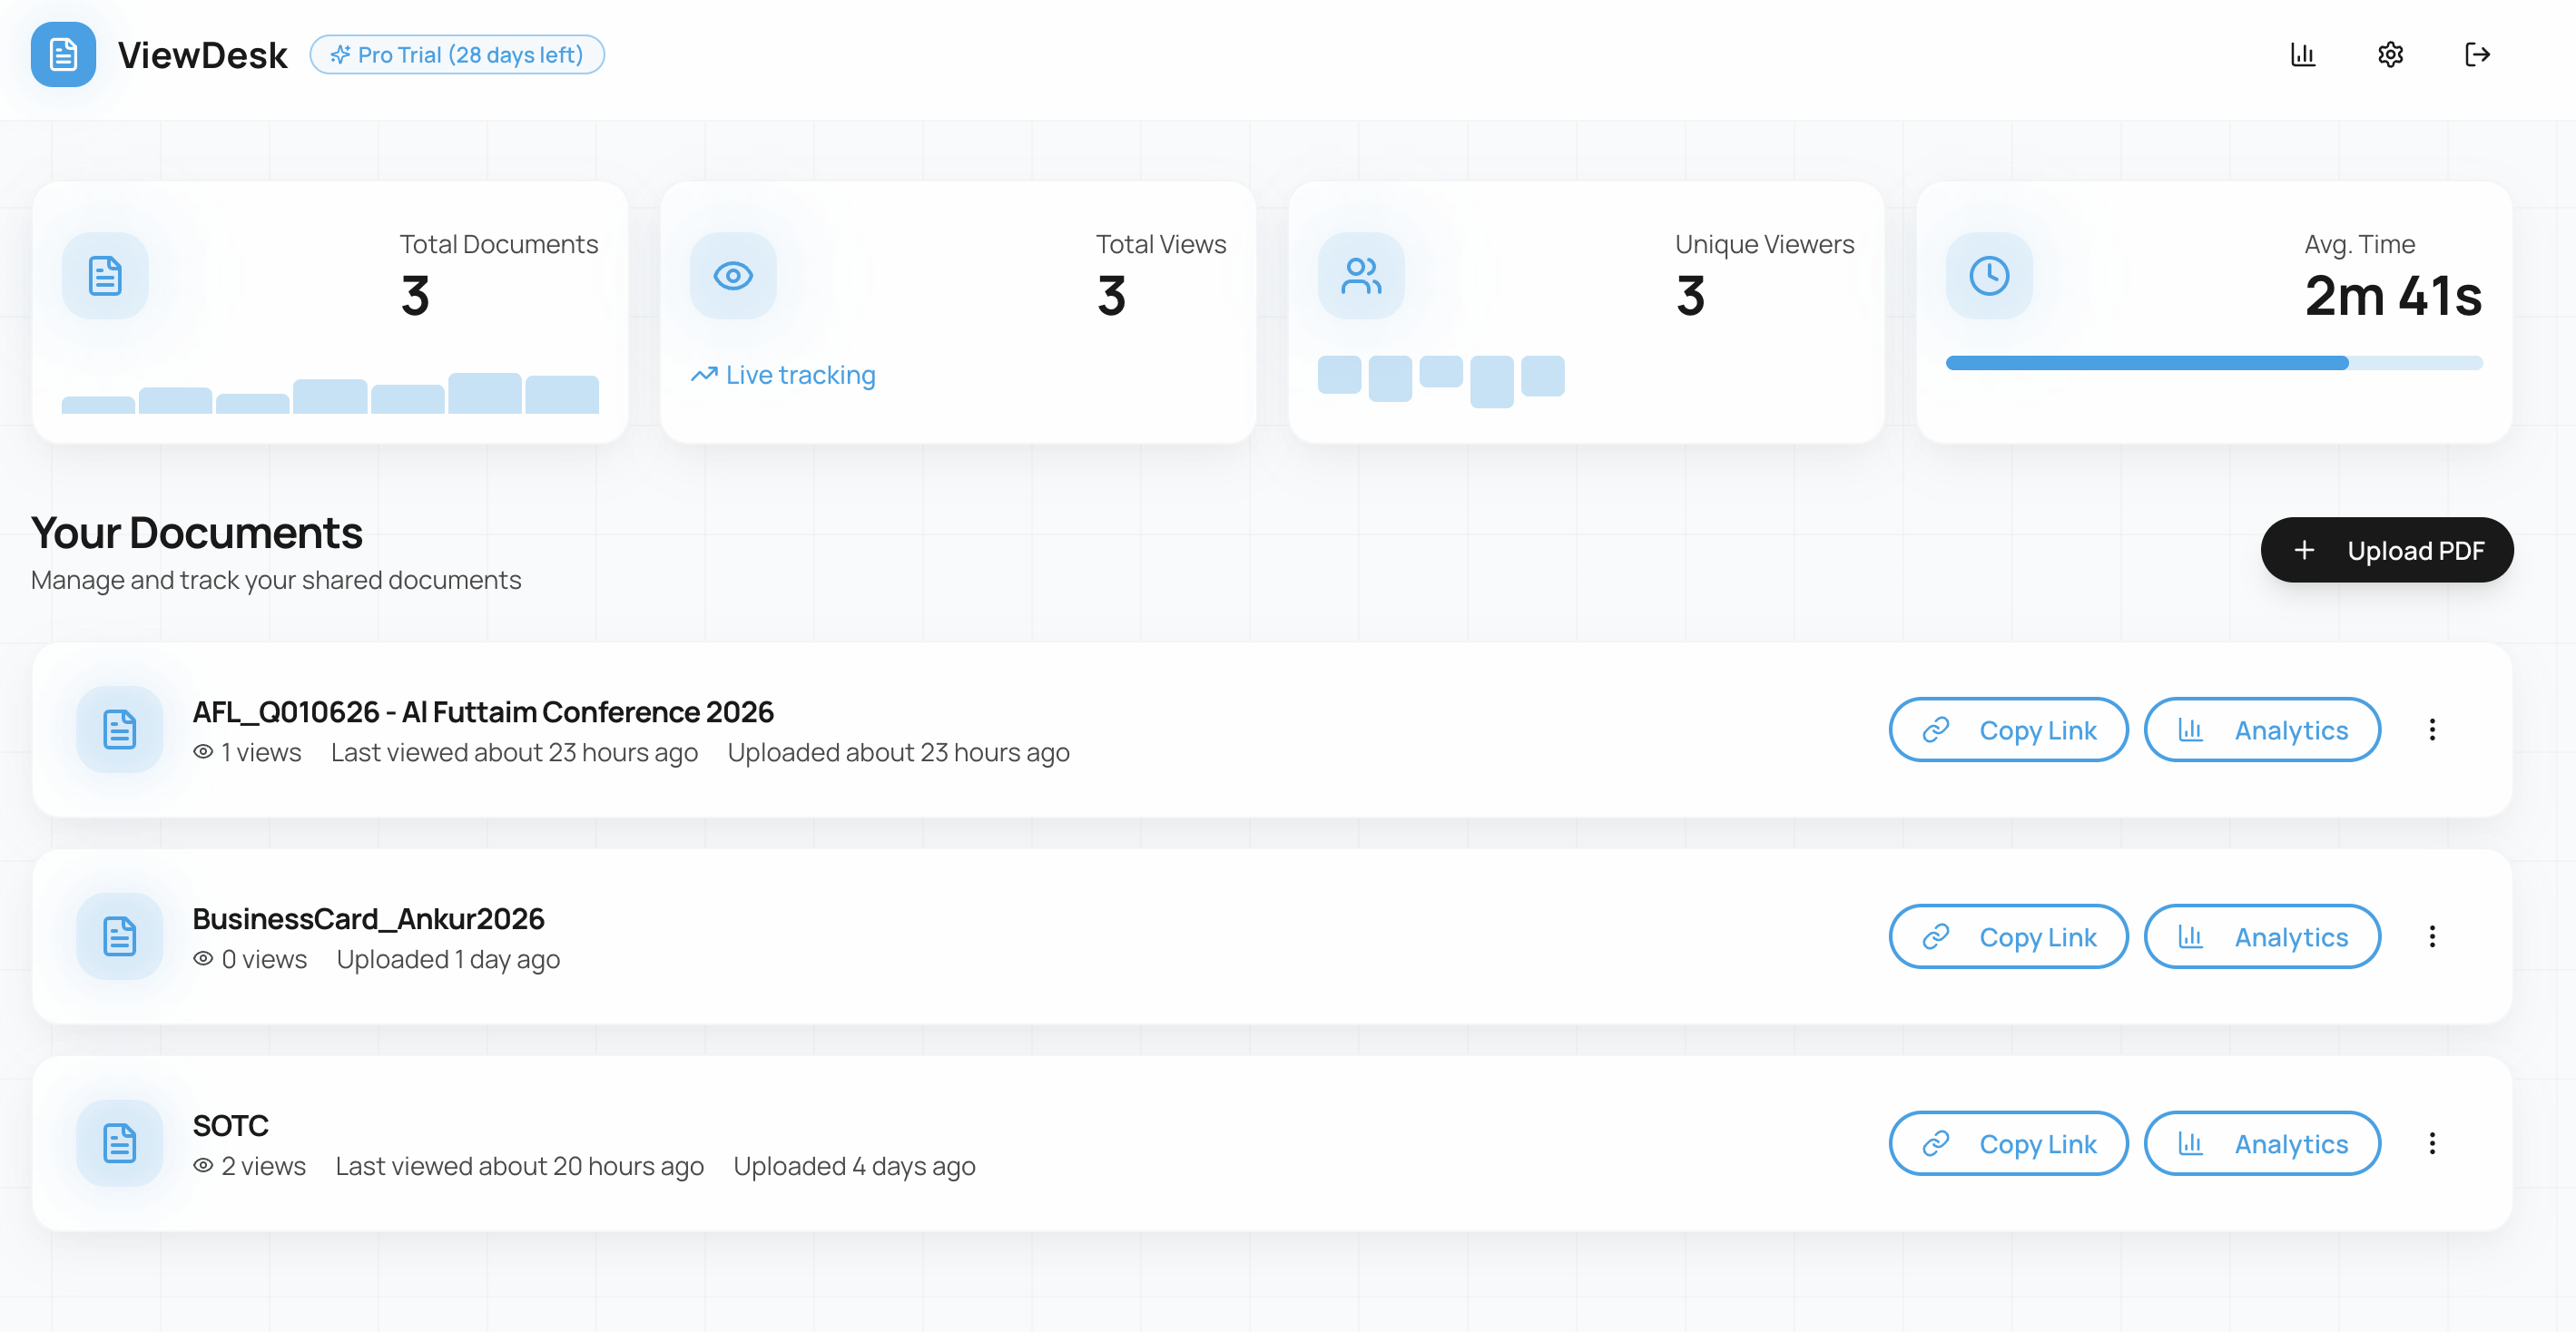Open the three-dot menu for BusinessCard_Ankur2026

coord(2433,936)
